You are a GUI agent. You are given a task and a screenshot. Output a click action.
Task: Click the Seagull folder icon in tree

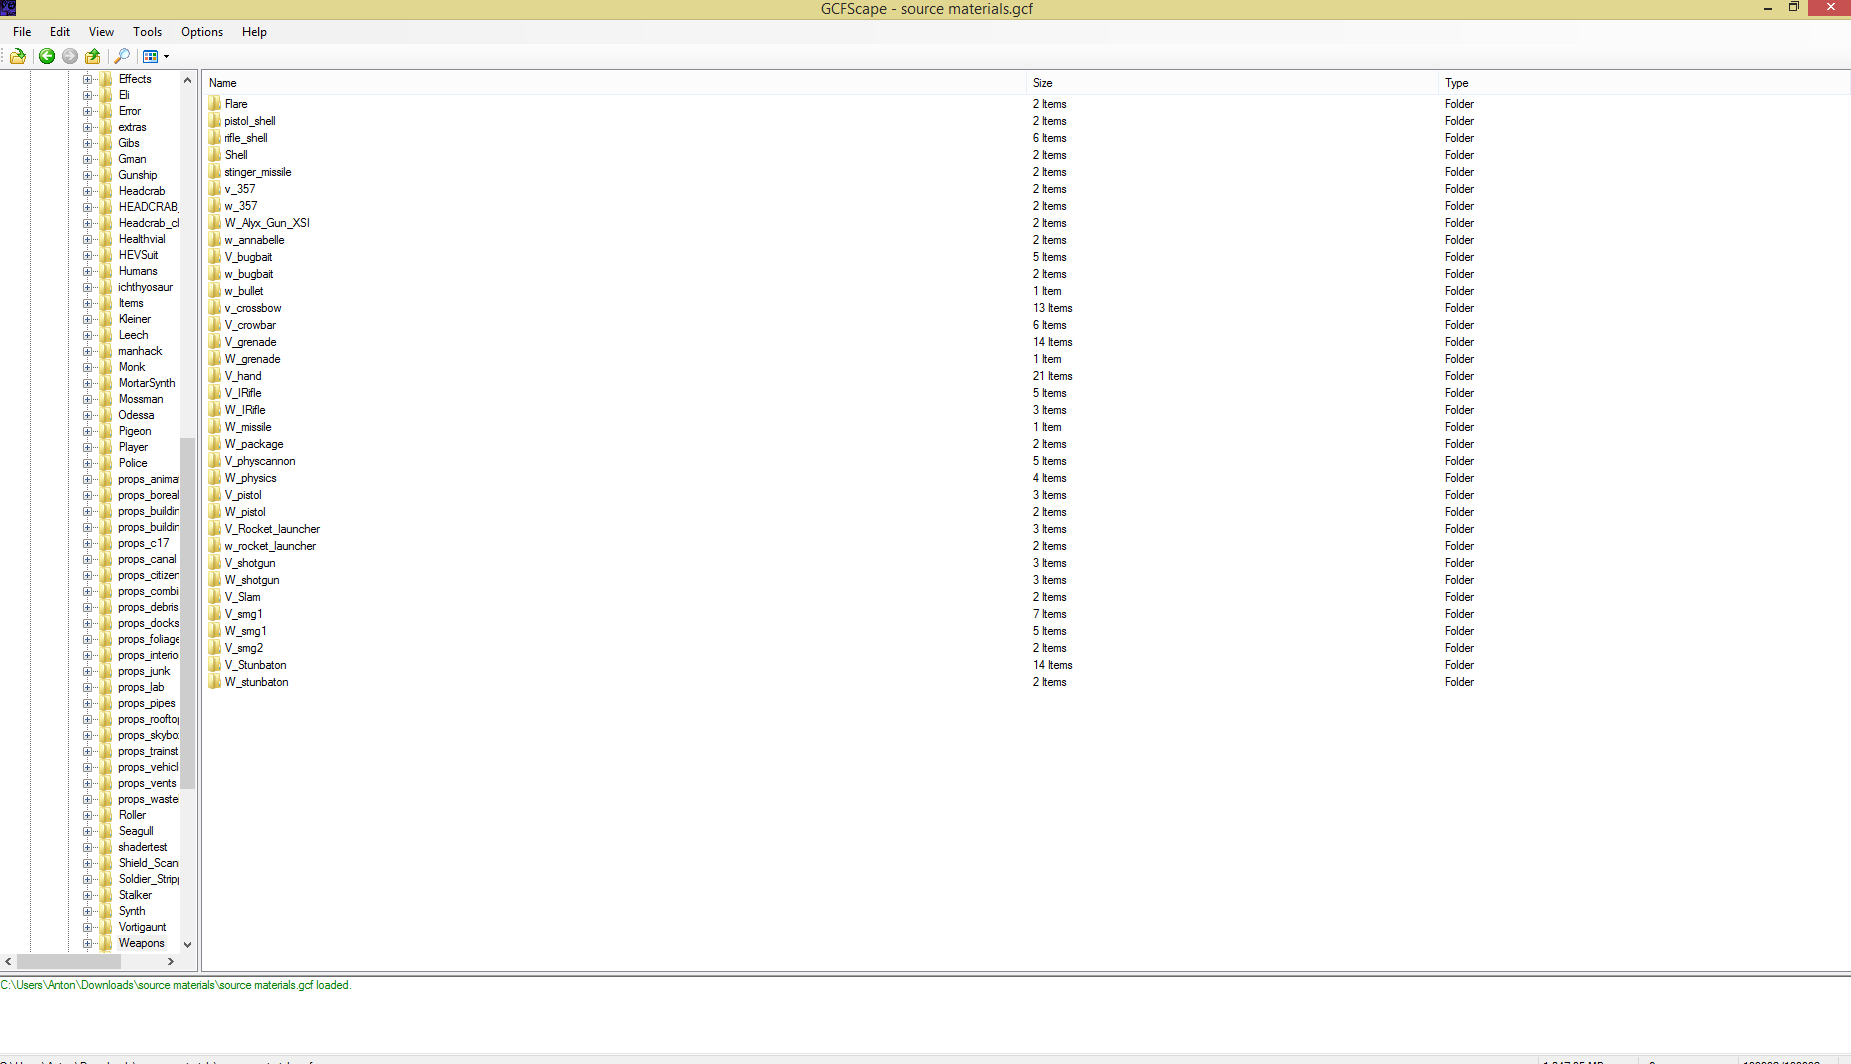coord(106,831)
